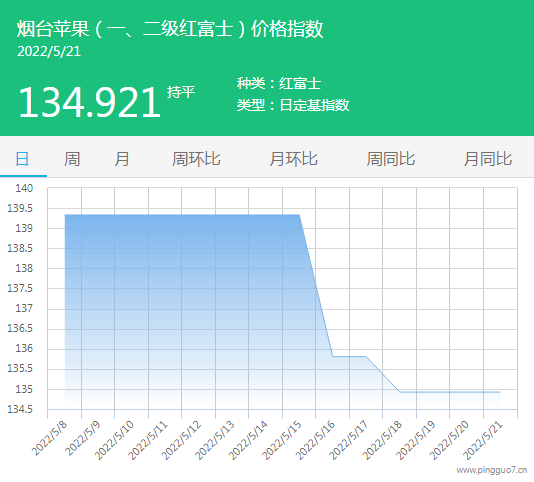Switch to the 周 weekly tab
This screenshot has height=482, width=534.
[x=72, y=159]
